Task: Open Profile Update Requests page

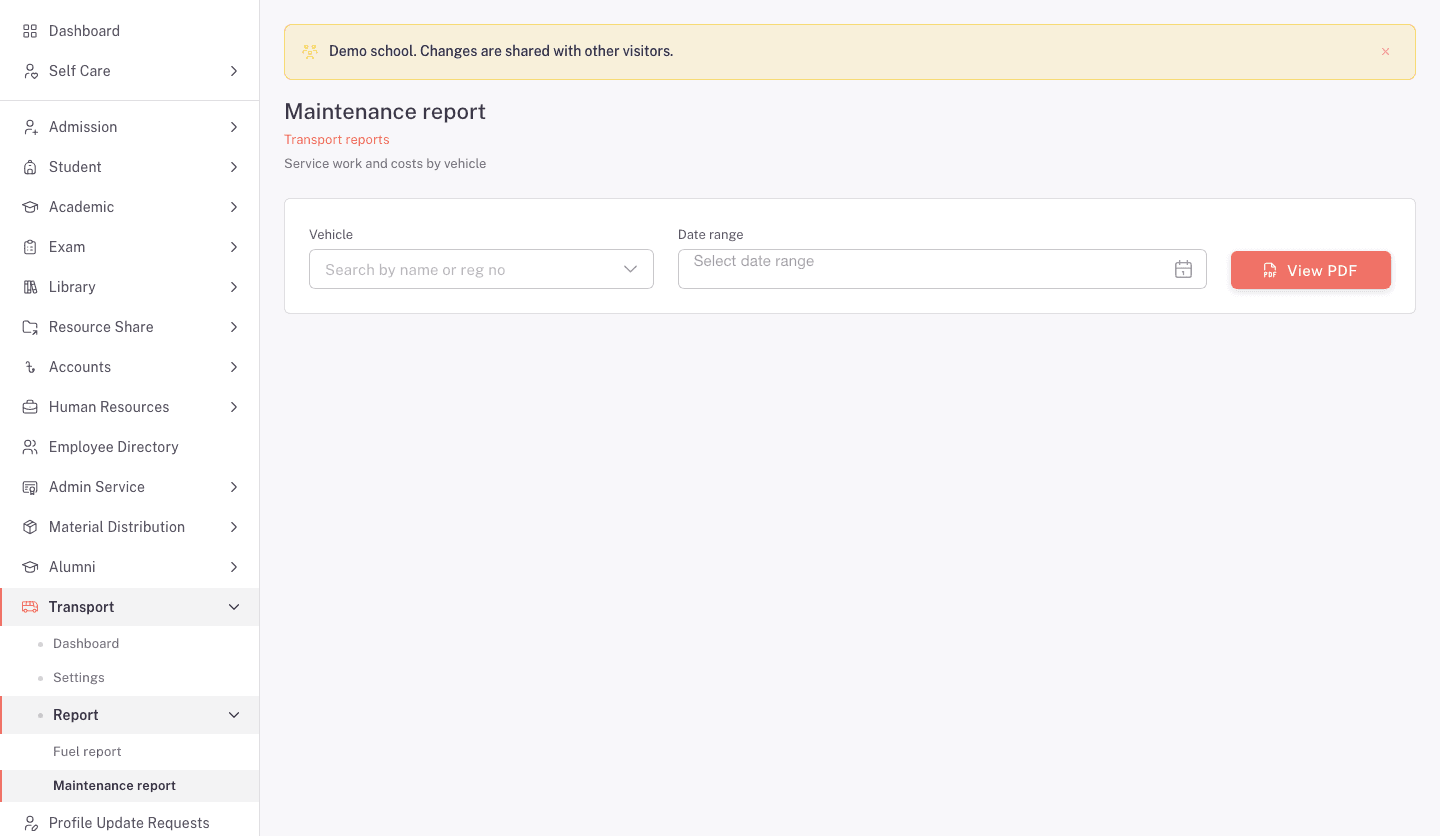Action: pyautogui.click(x=129, y=823)
